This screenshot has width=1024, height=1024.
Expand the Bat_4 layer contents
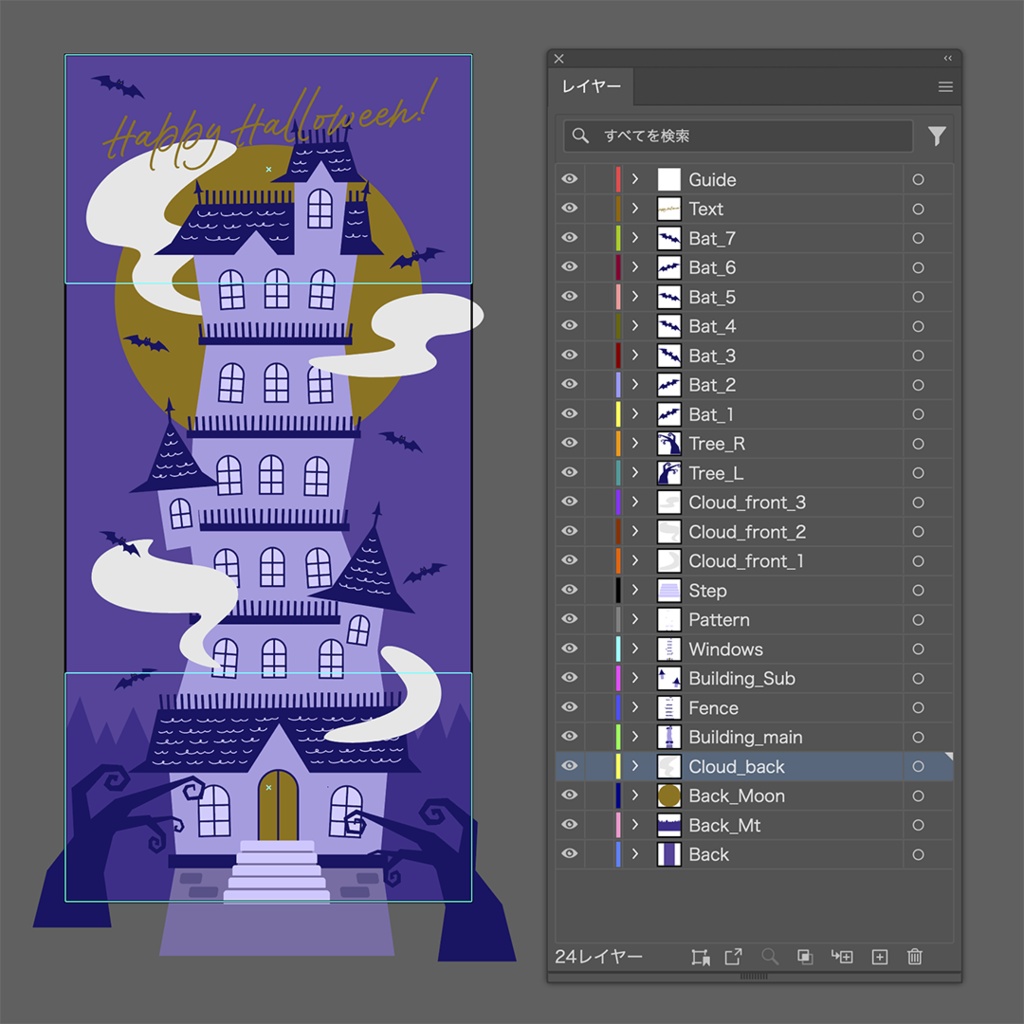(x=635, y=326)
